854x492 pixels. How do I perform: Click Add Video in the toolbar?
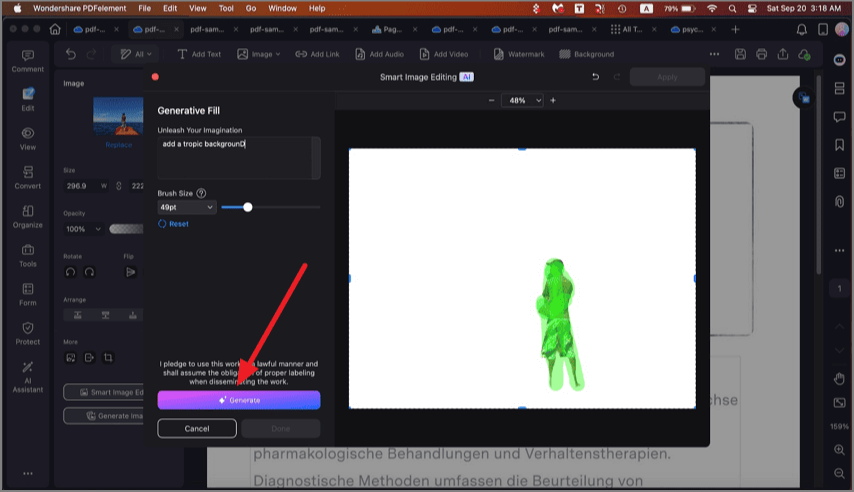(x=444, y=54)
